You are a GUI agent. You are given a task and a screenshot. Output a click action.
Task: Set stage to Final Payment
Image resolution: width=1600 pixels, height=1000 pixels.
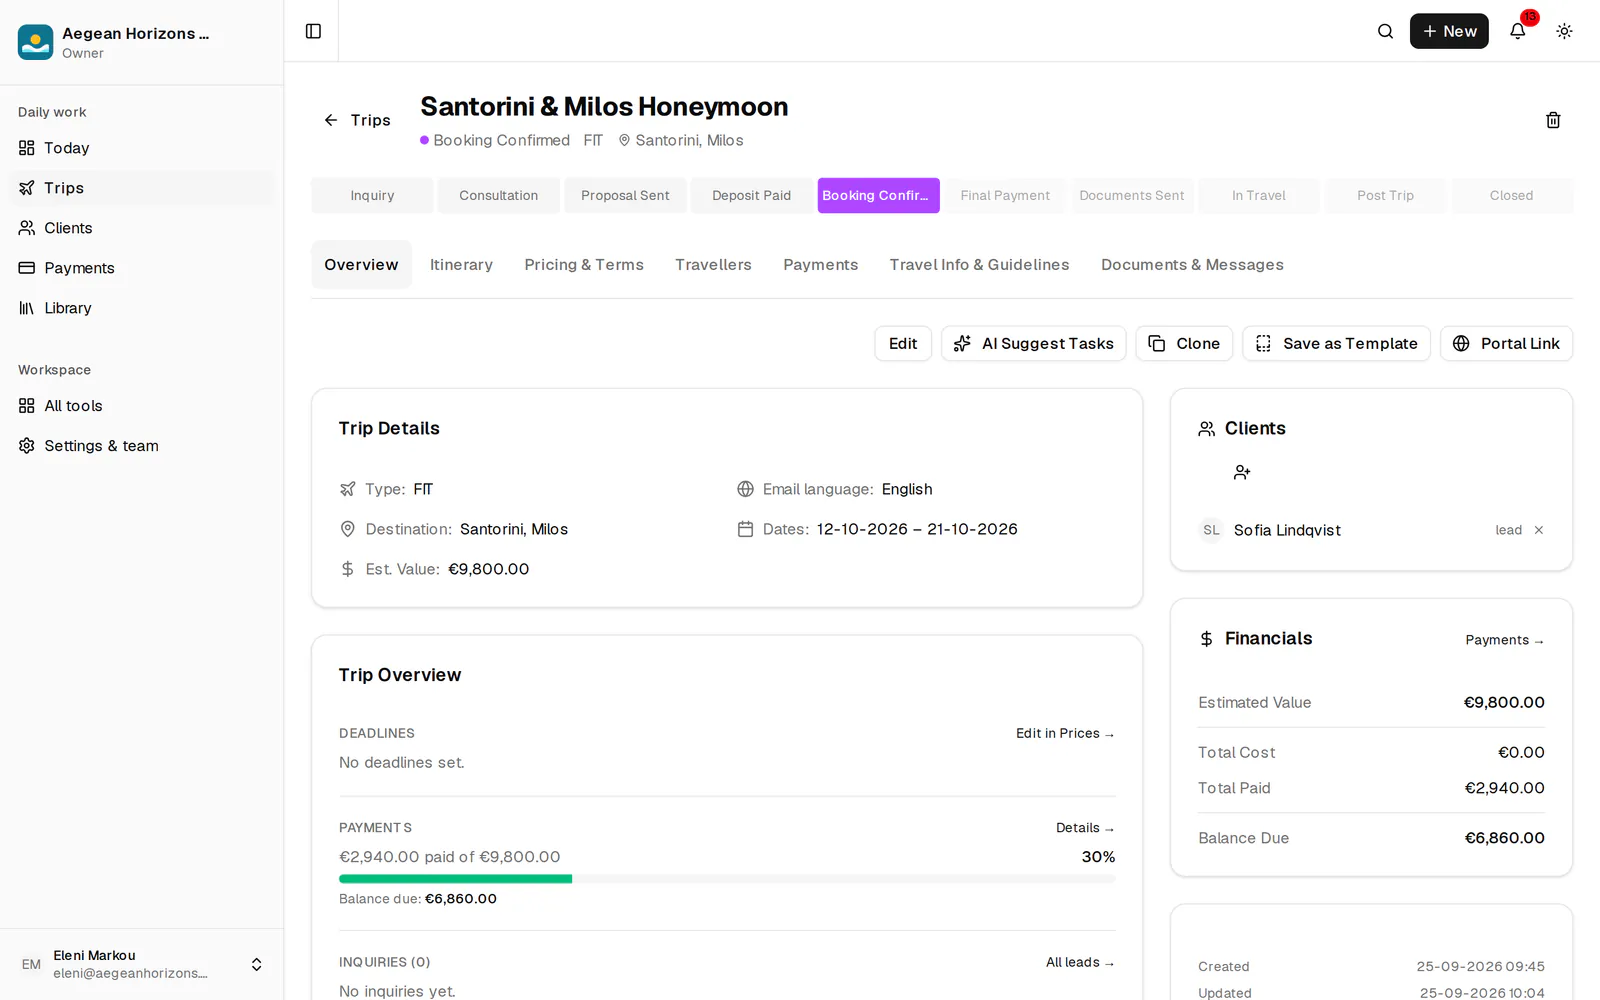[x=1005, y=195]
